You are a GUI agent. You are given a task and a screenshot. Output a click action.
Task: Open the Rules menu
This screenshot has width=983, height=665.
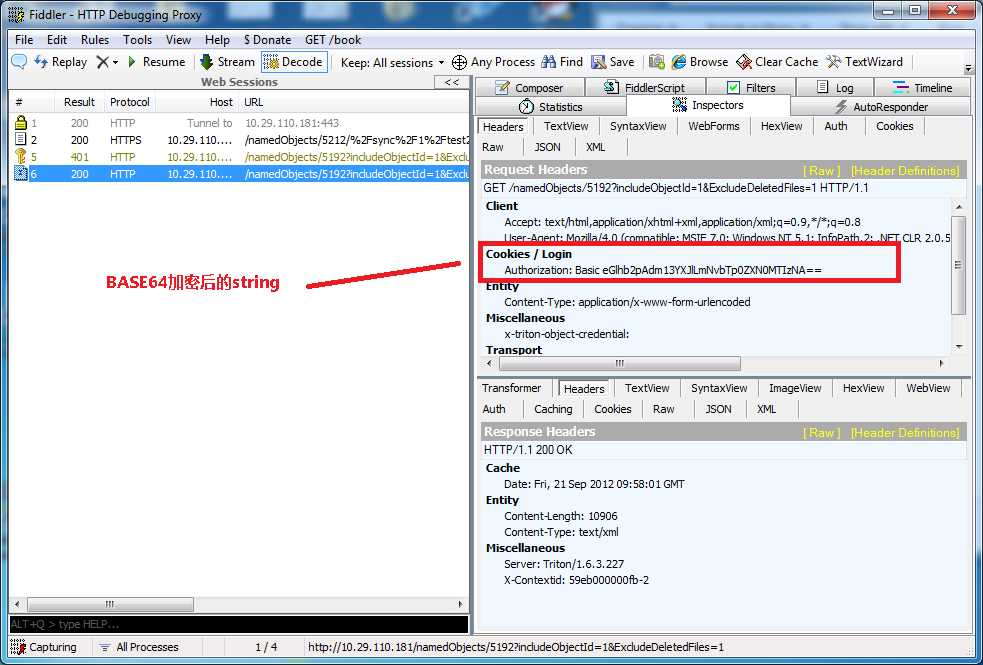95,39
